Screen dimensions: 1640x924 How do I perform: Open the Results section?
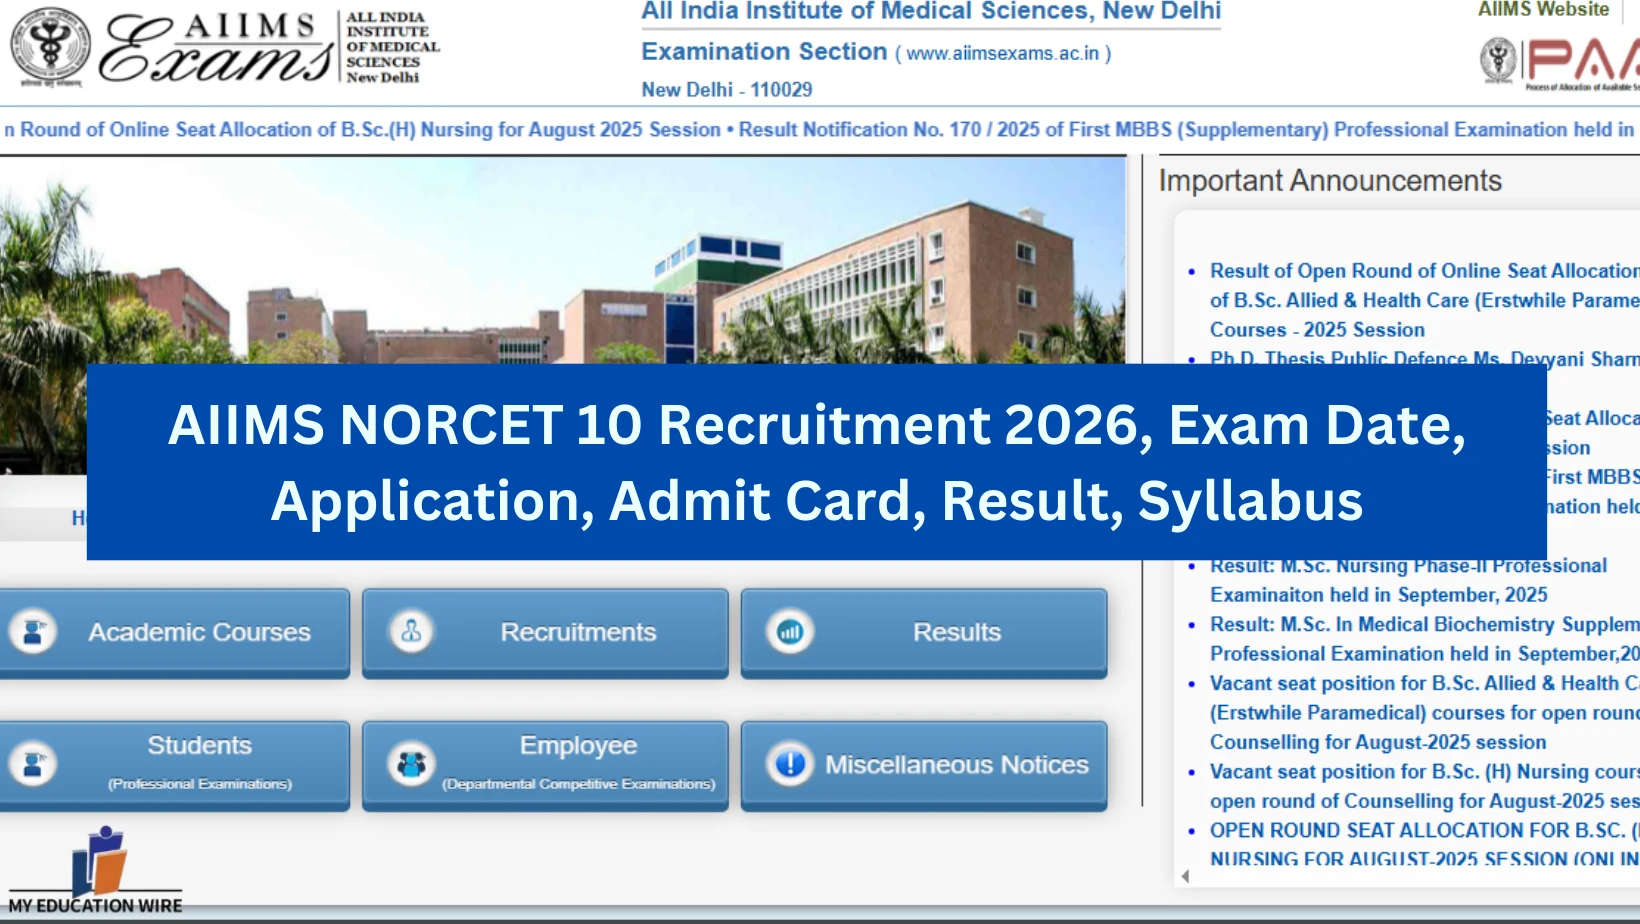tap(956, 633)
